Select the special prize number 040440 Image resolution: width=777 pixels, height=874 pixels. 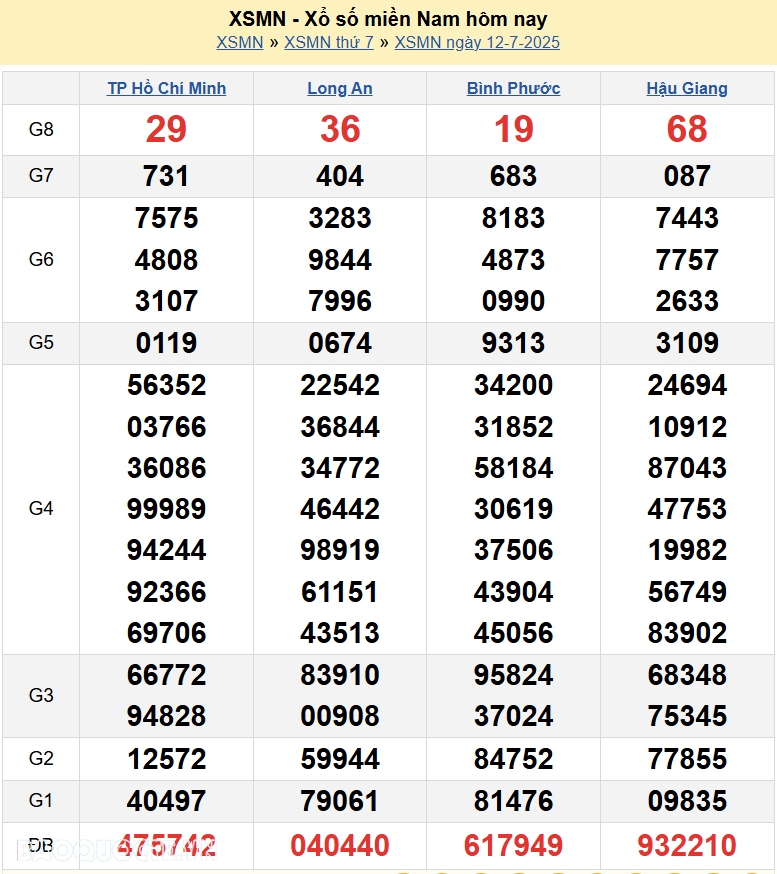(x=340, y=846)
